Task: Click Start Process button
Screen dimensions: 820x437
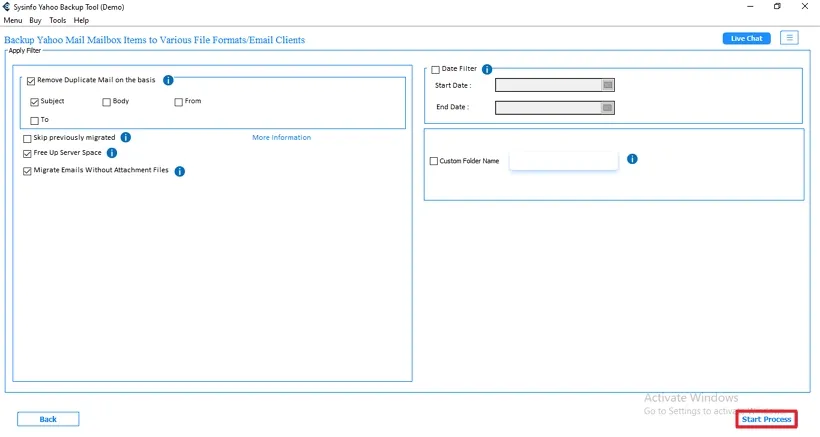Action: [x=767, y=419]
